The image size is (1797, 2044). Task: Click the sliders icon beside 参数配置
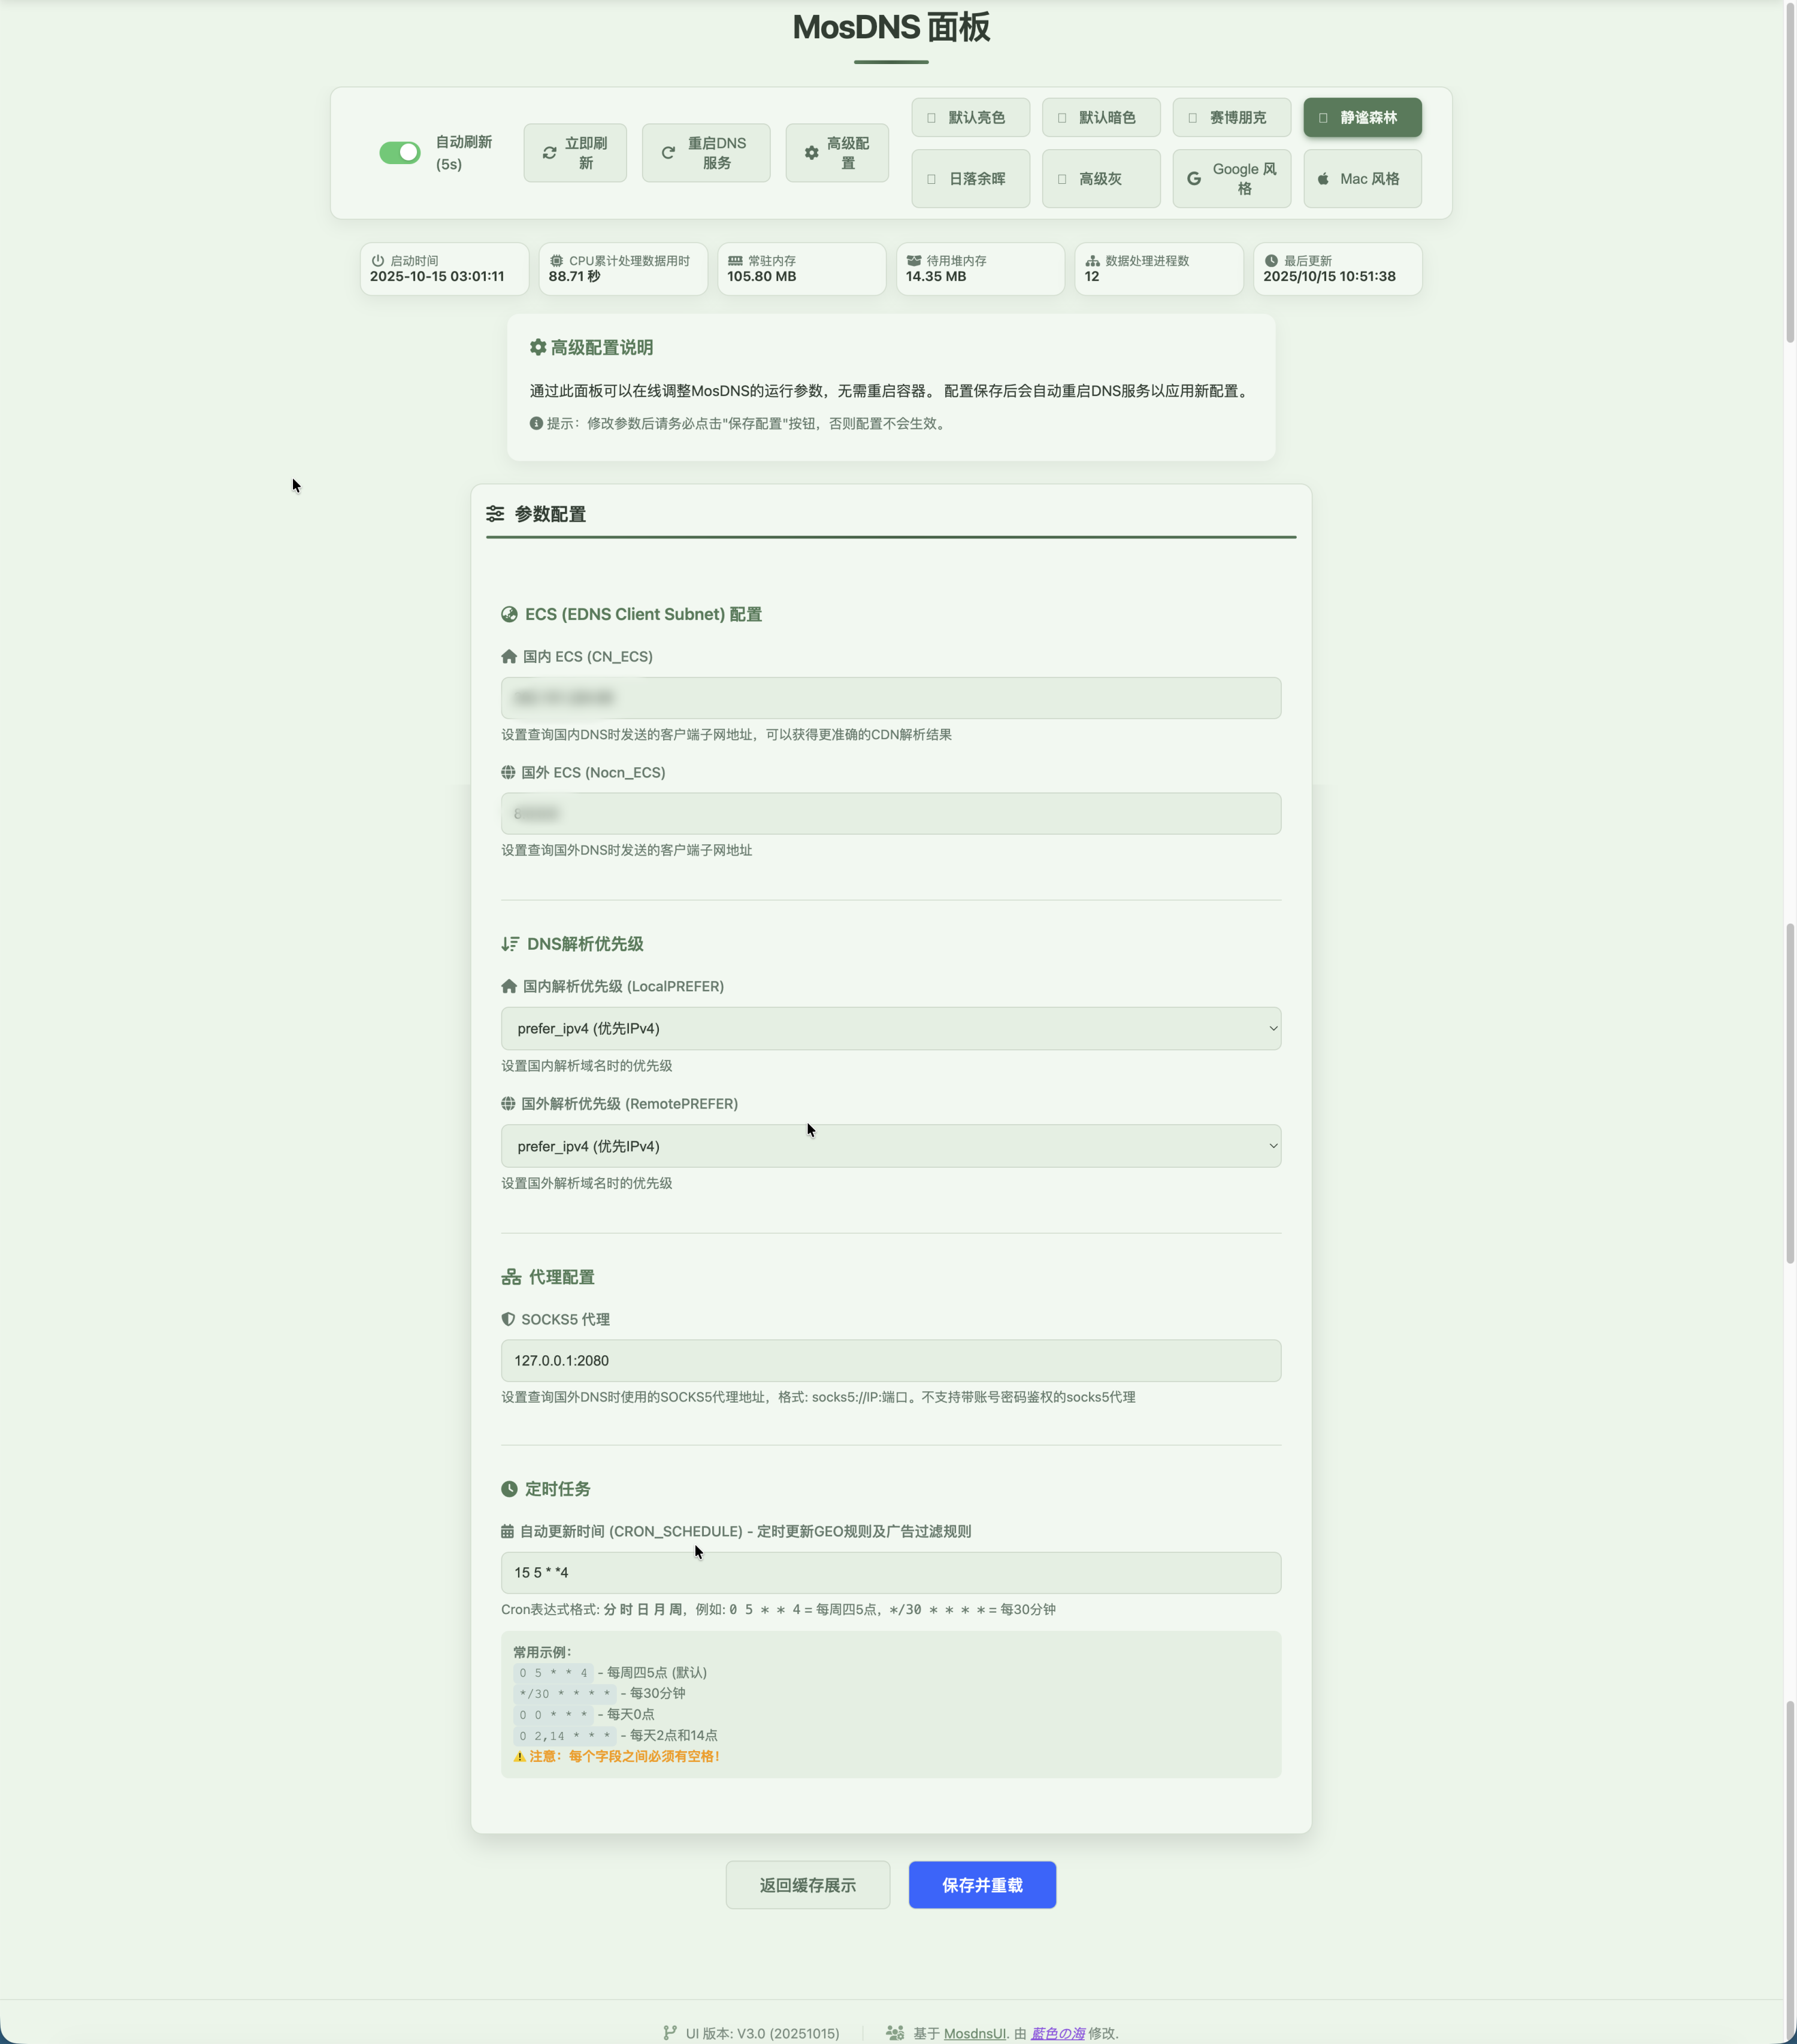coord(495,514)
